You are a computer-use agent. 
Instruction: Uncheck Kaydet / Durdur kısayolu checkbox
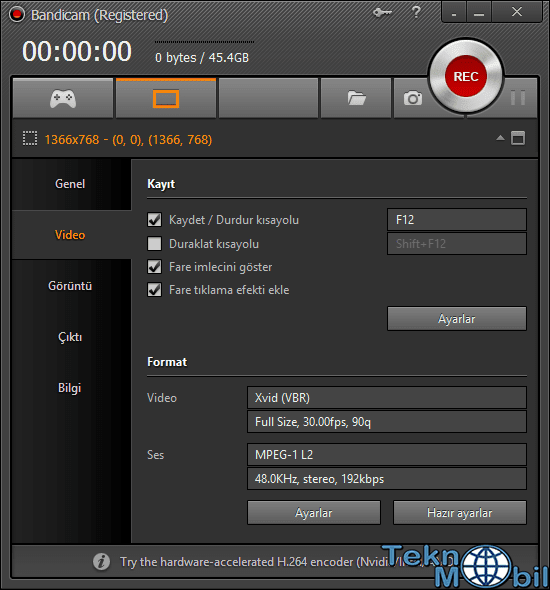(154, 220)
